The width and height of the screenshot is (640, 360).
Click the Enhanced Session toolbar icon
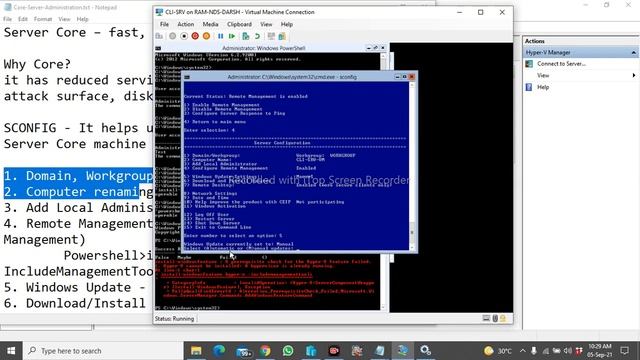coord(271,36)
